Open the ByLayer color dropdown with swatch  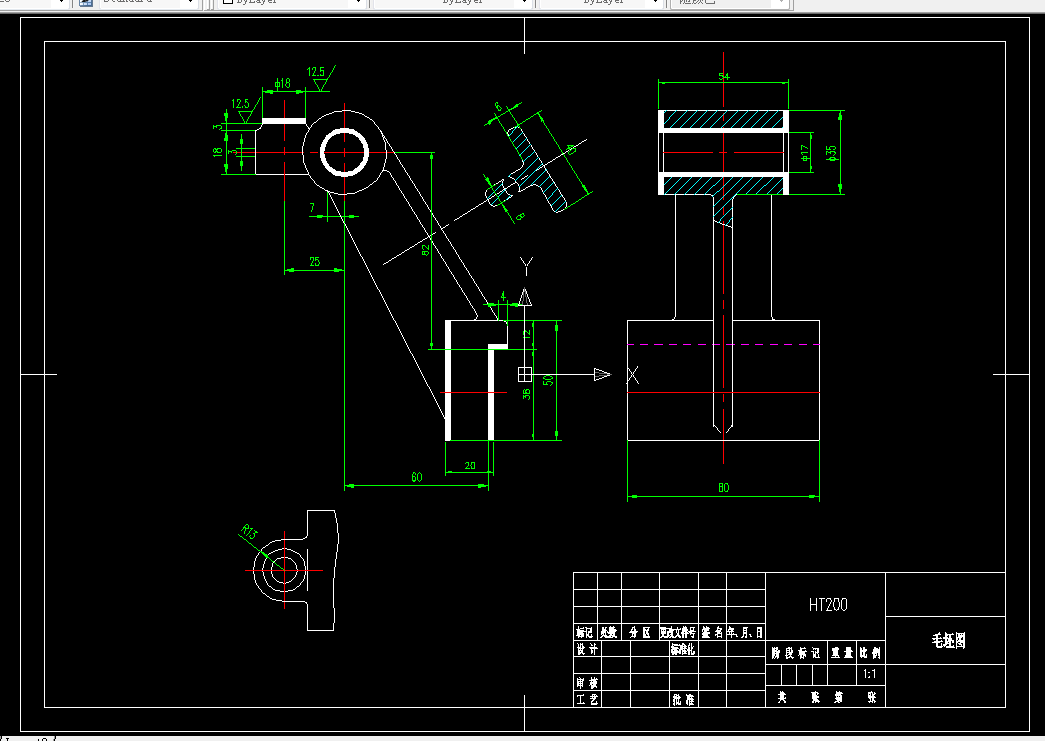coord(293,3)
